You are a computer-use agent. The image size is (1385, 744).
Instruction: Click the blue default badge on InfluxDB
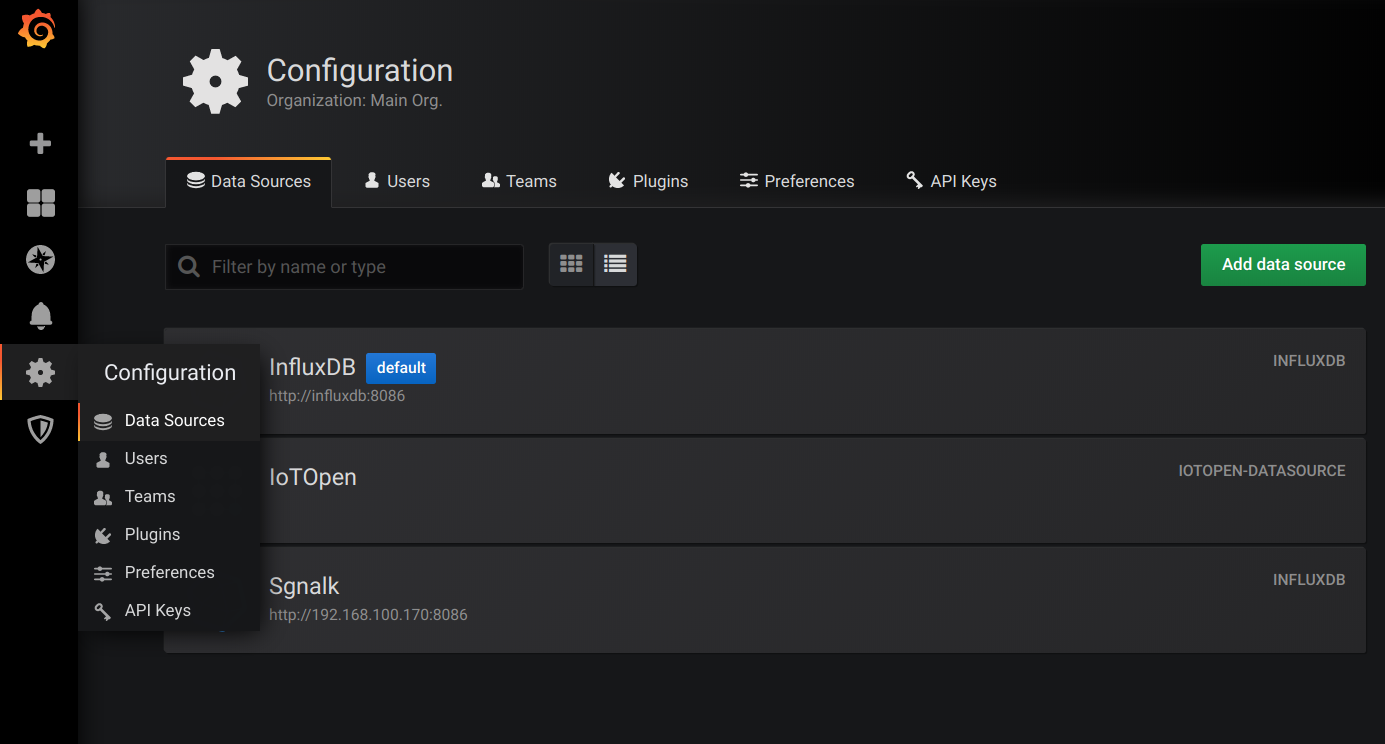tap(401, 368)
